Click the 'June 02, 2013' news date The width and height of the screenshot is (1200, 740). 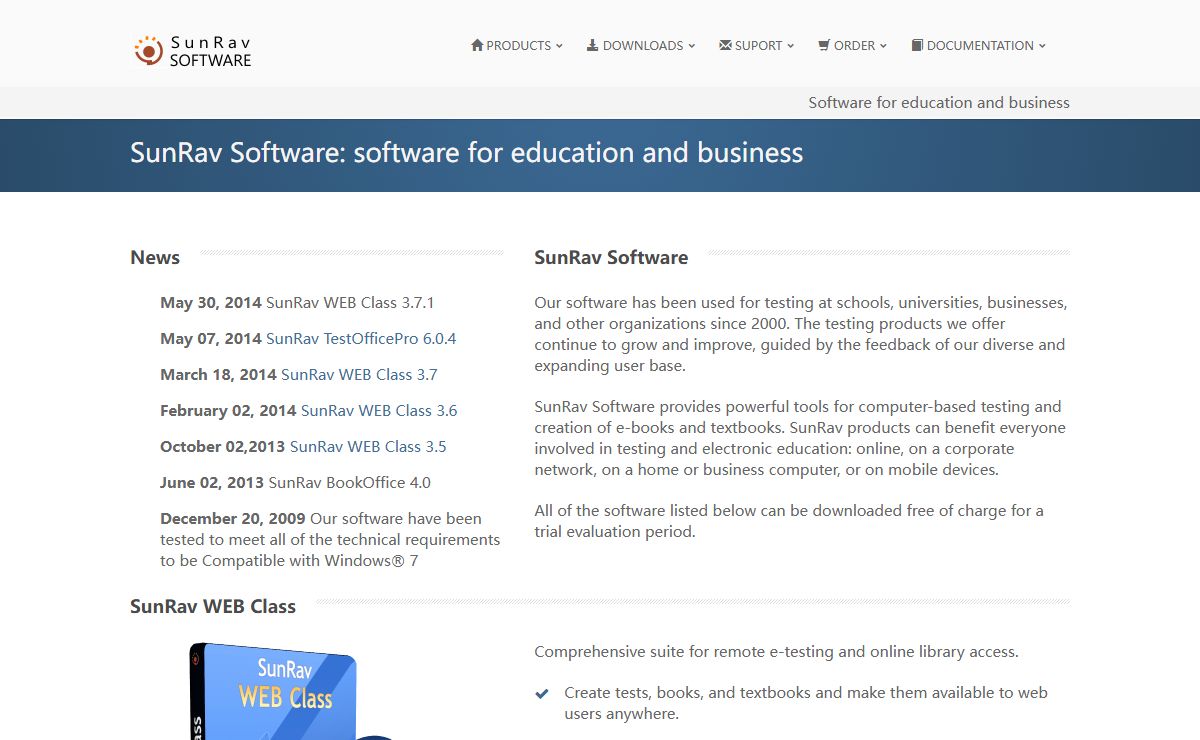click(x=212, y=482)
